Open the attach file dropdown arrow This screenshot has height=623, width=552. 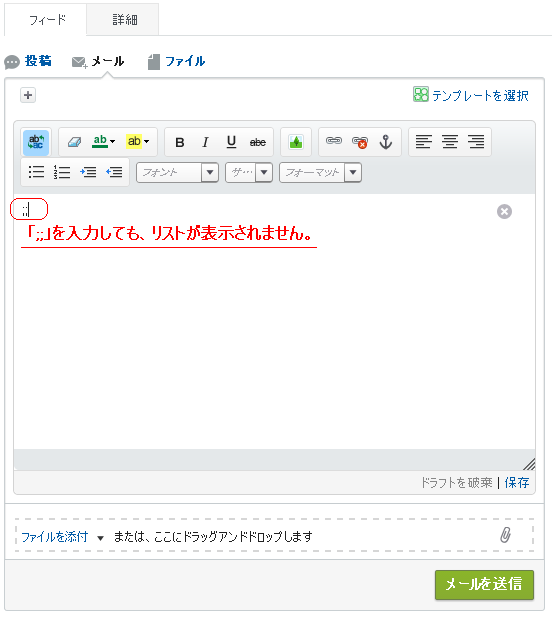[x=101, y=538]
